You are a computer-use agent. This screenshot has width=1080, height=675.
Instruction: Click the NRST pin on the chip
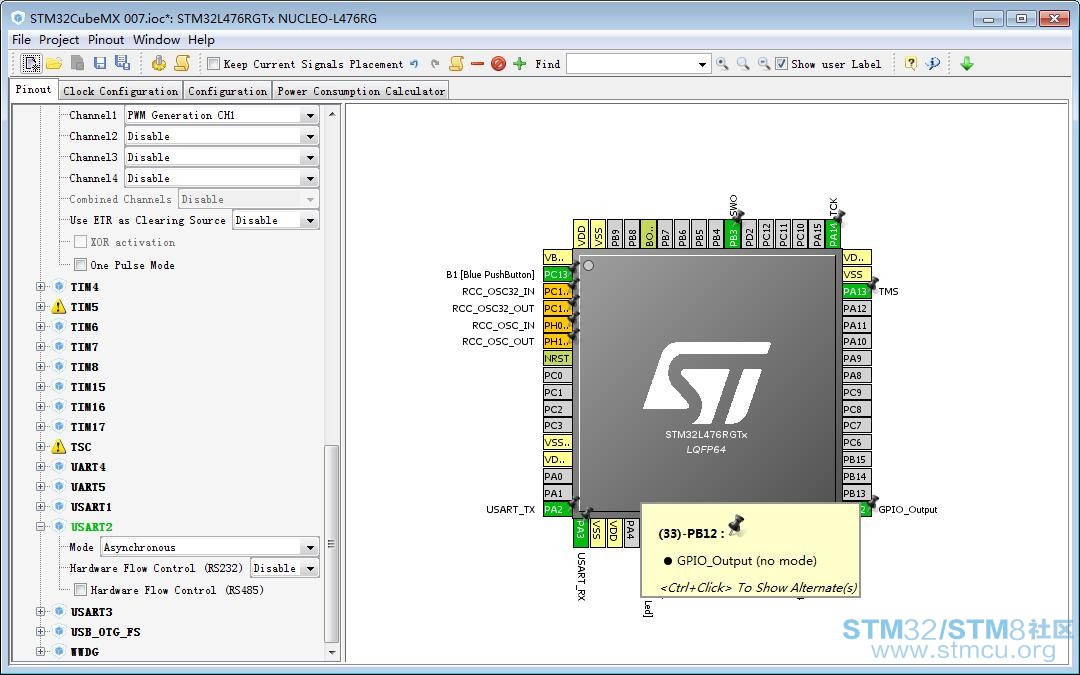(x=557, y=358)
